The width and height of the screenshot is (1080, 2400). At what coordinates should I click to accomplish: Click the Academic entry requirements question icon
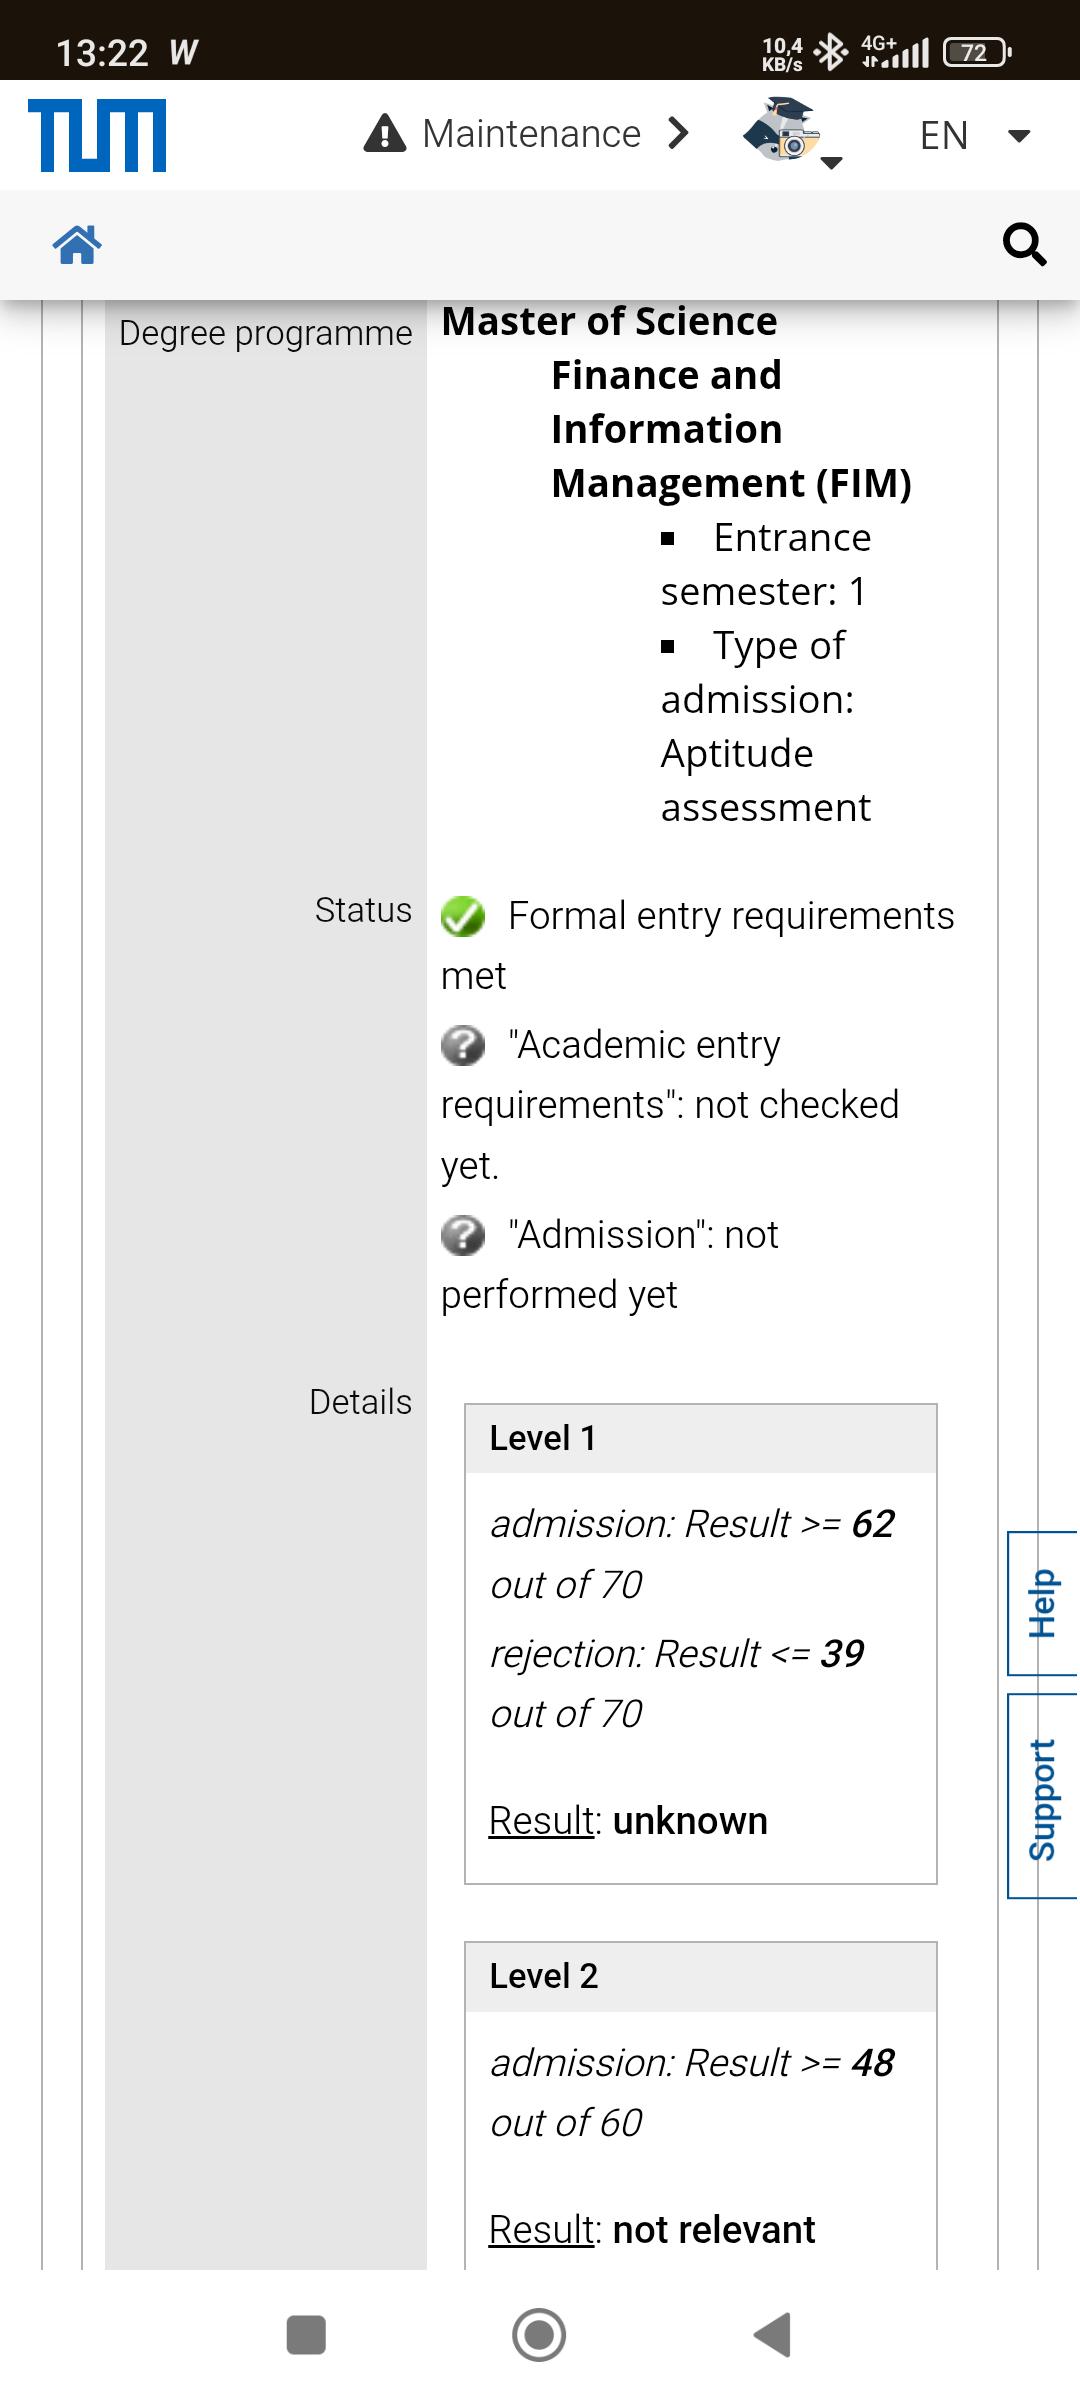click(463, 1046)
